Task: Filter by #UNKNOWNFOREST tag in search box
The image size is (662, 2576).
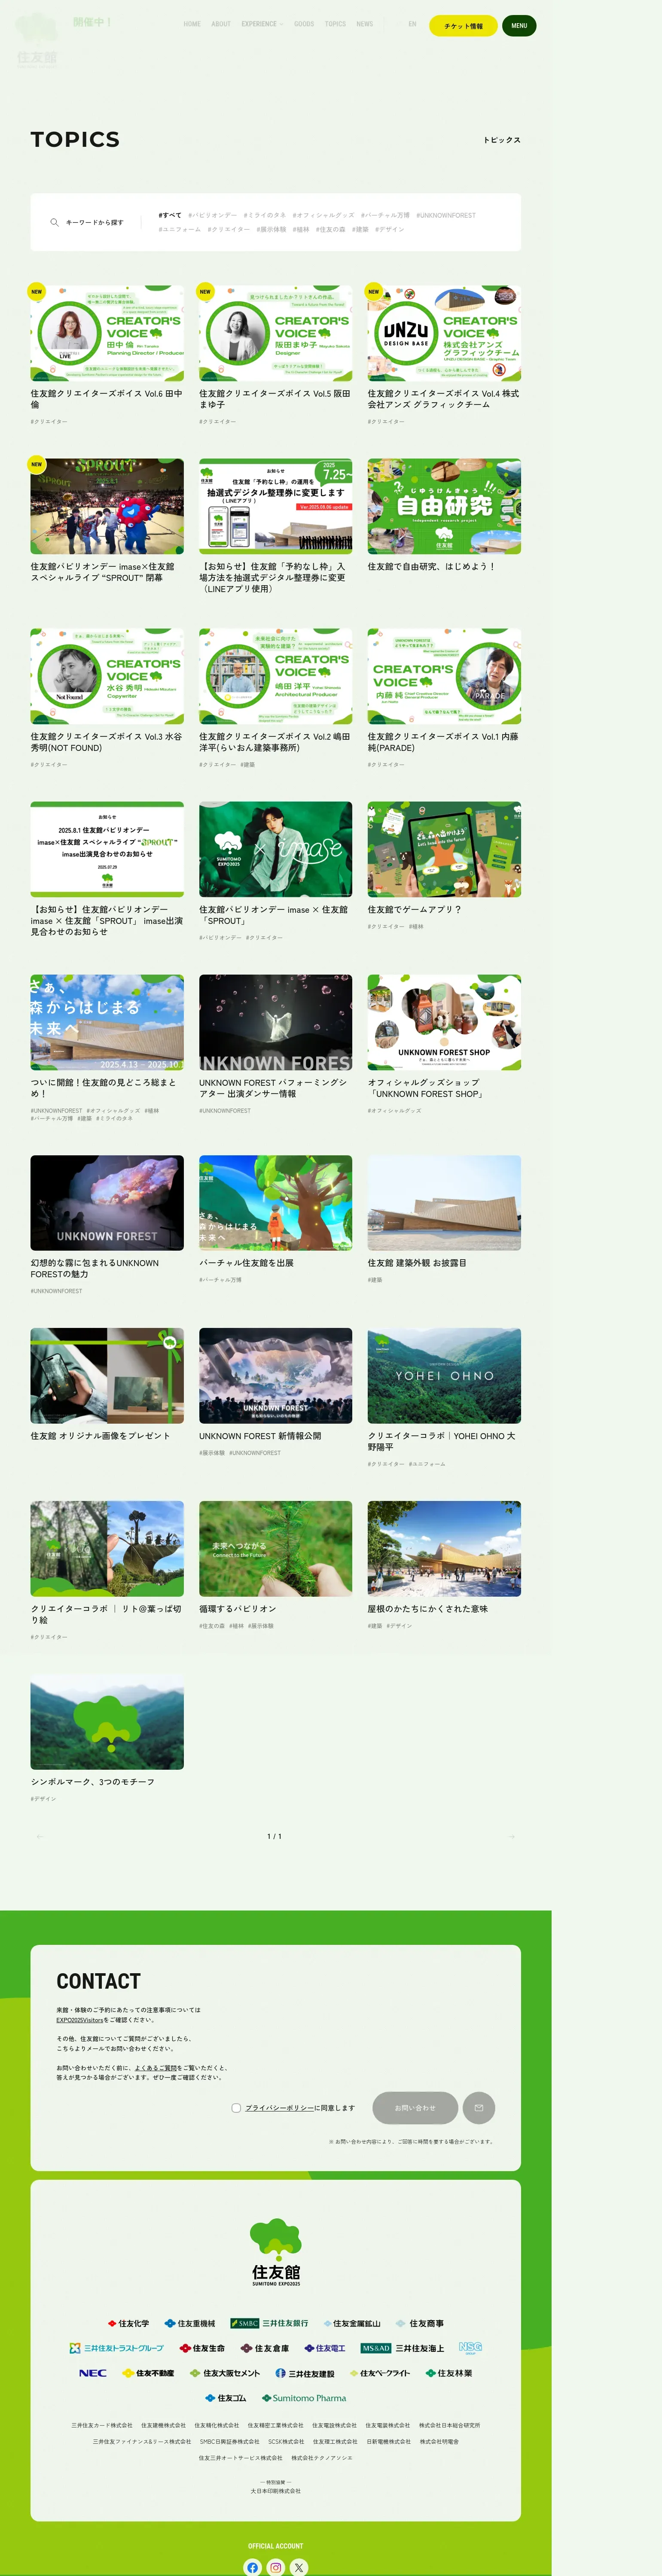Action: pos(446,215)
